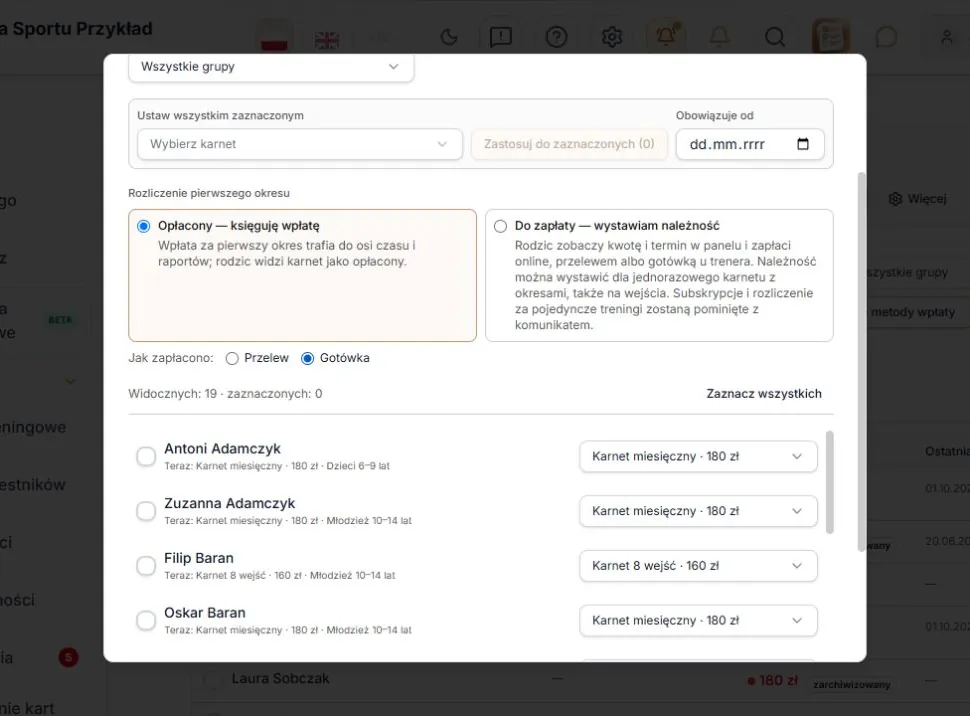Image resolution: width=970 pixels, height=716 pixels.
Task: Check the box for Oskar Baran
Action: tap(146, 620)
